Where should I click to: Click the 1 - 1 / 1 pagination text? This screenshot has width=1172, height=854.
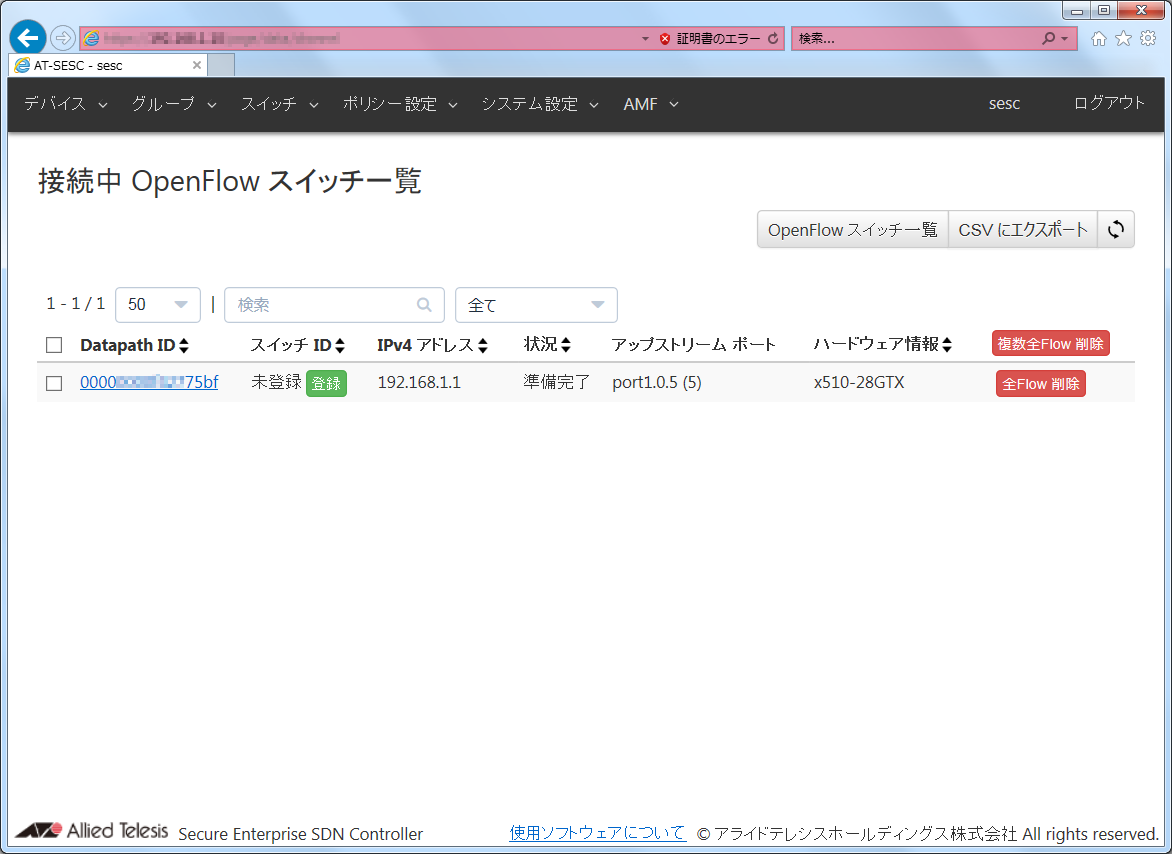pyautogui.click(x=75, y=303)
